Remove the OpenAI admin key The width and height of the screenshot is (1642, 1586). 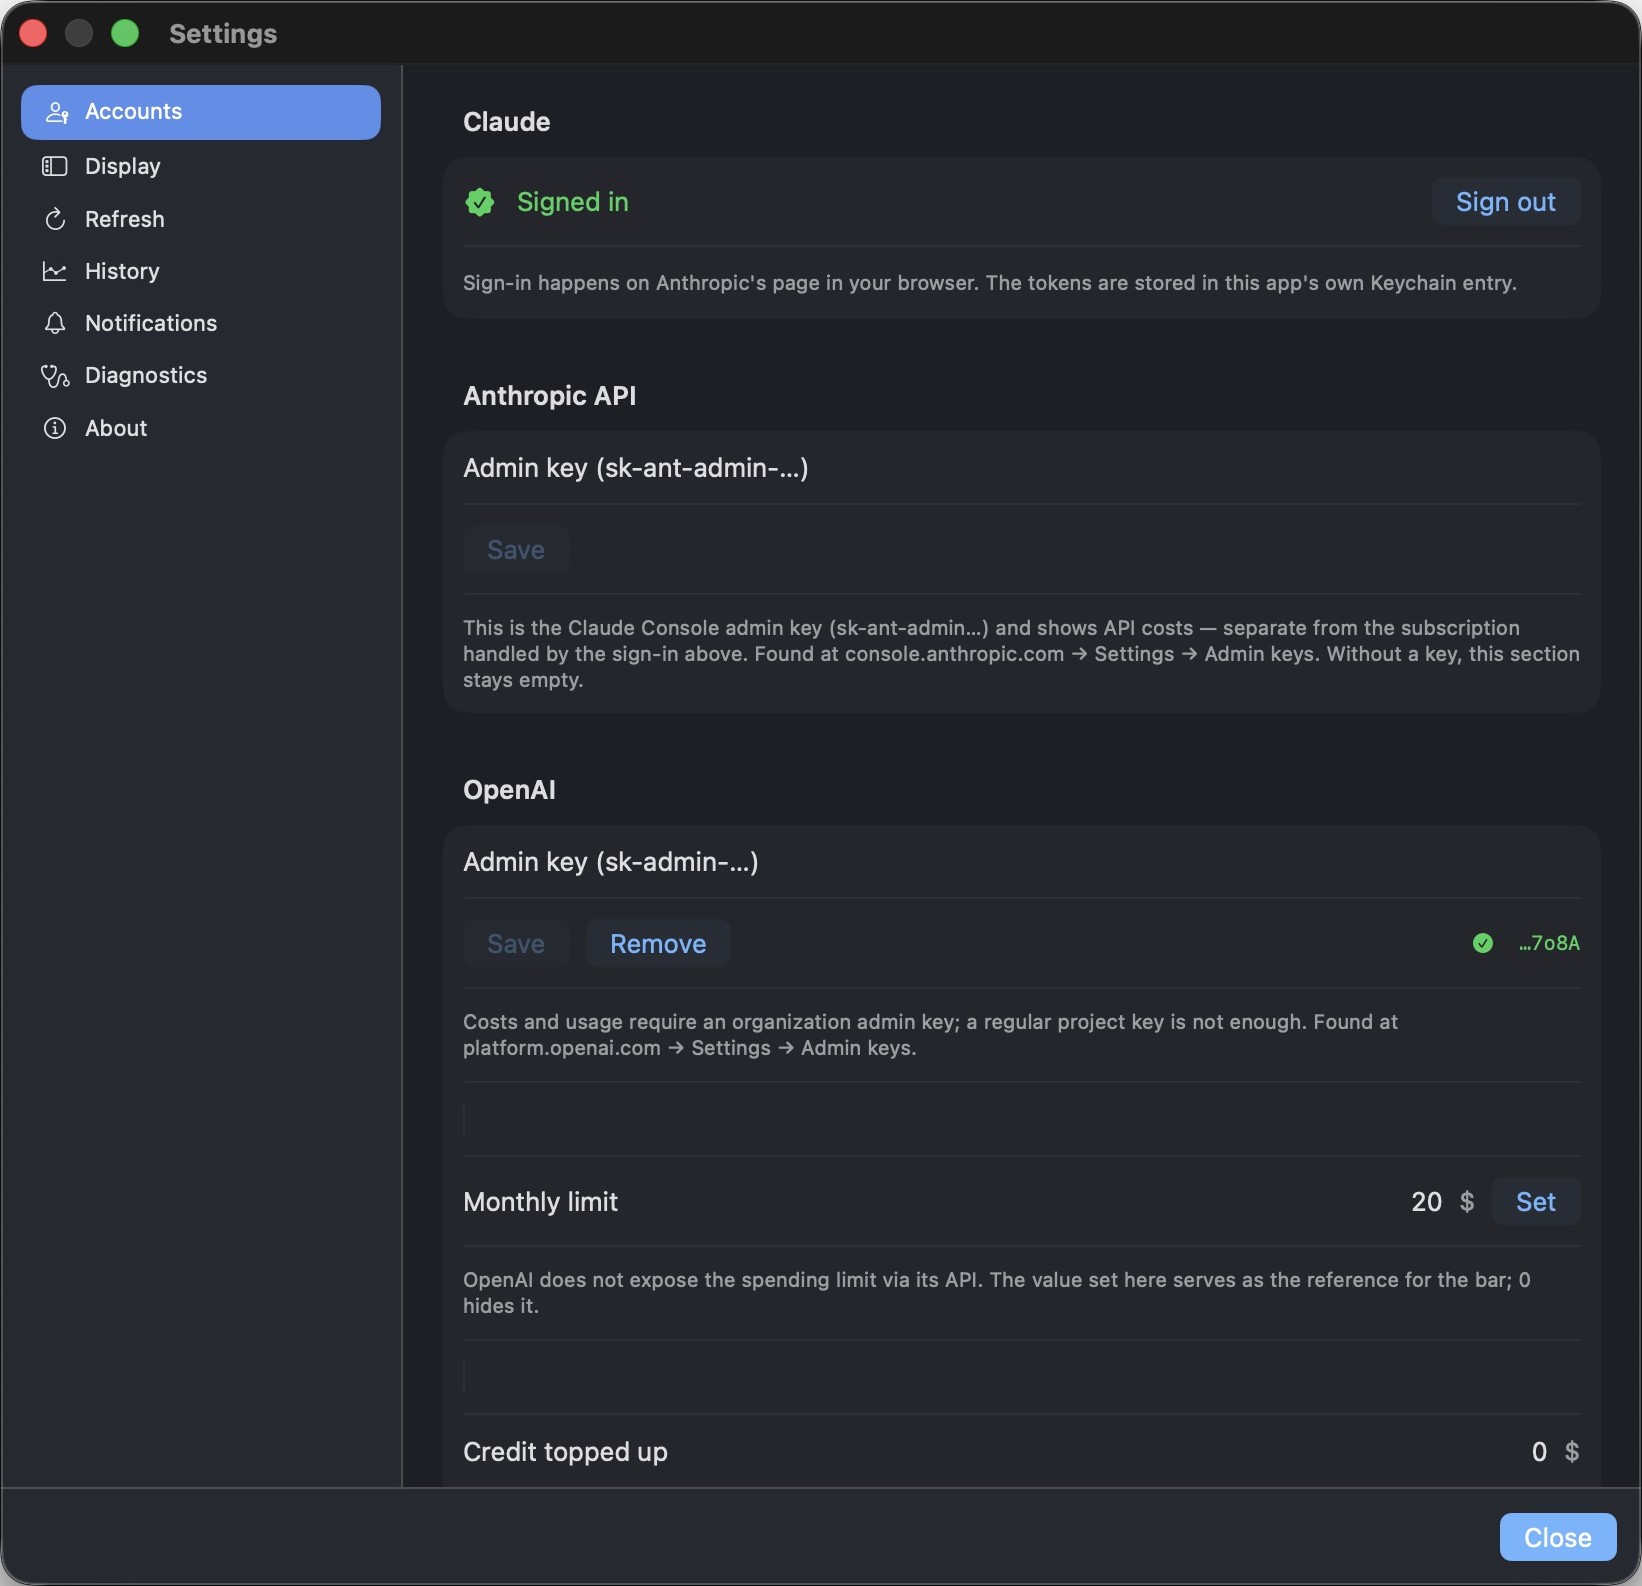click(658, 944)
